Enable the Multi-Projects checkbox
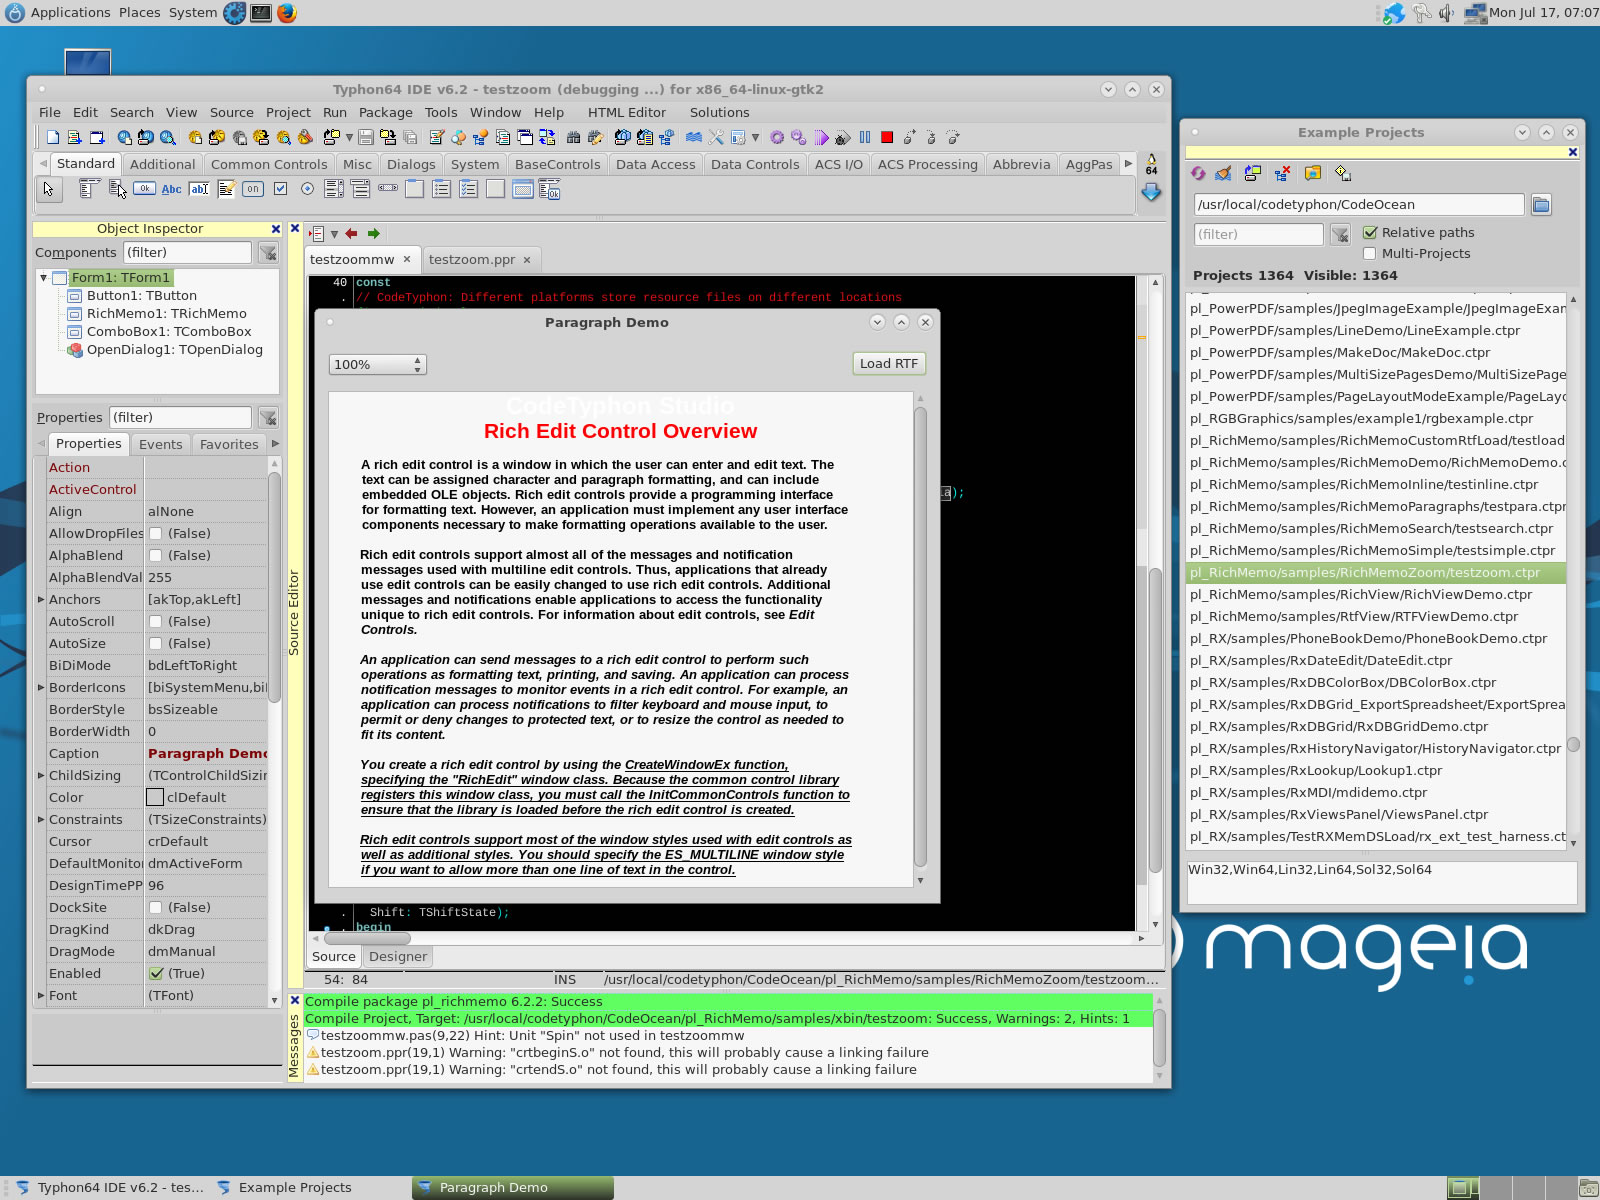Image resolution: width=1600 pixels, height=1200 pixels. tap(1370, 253)
